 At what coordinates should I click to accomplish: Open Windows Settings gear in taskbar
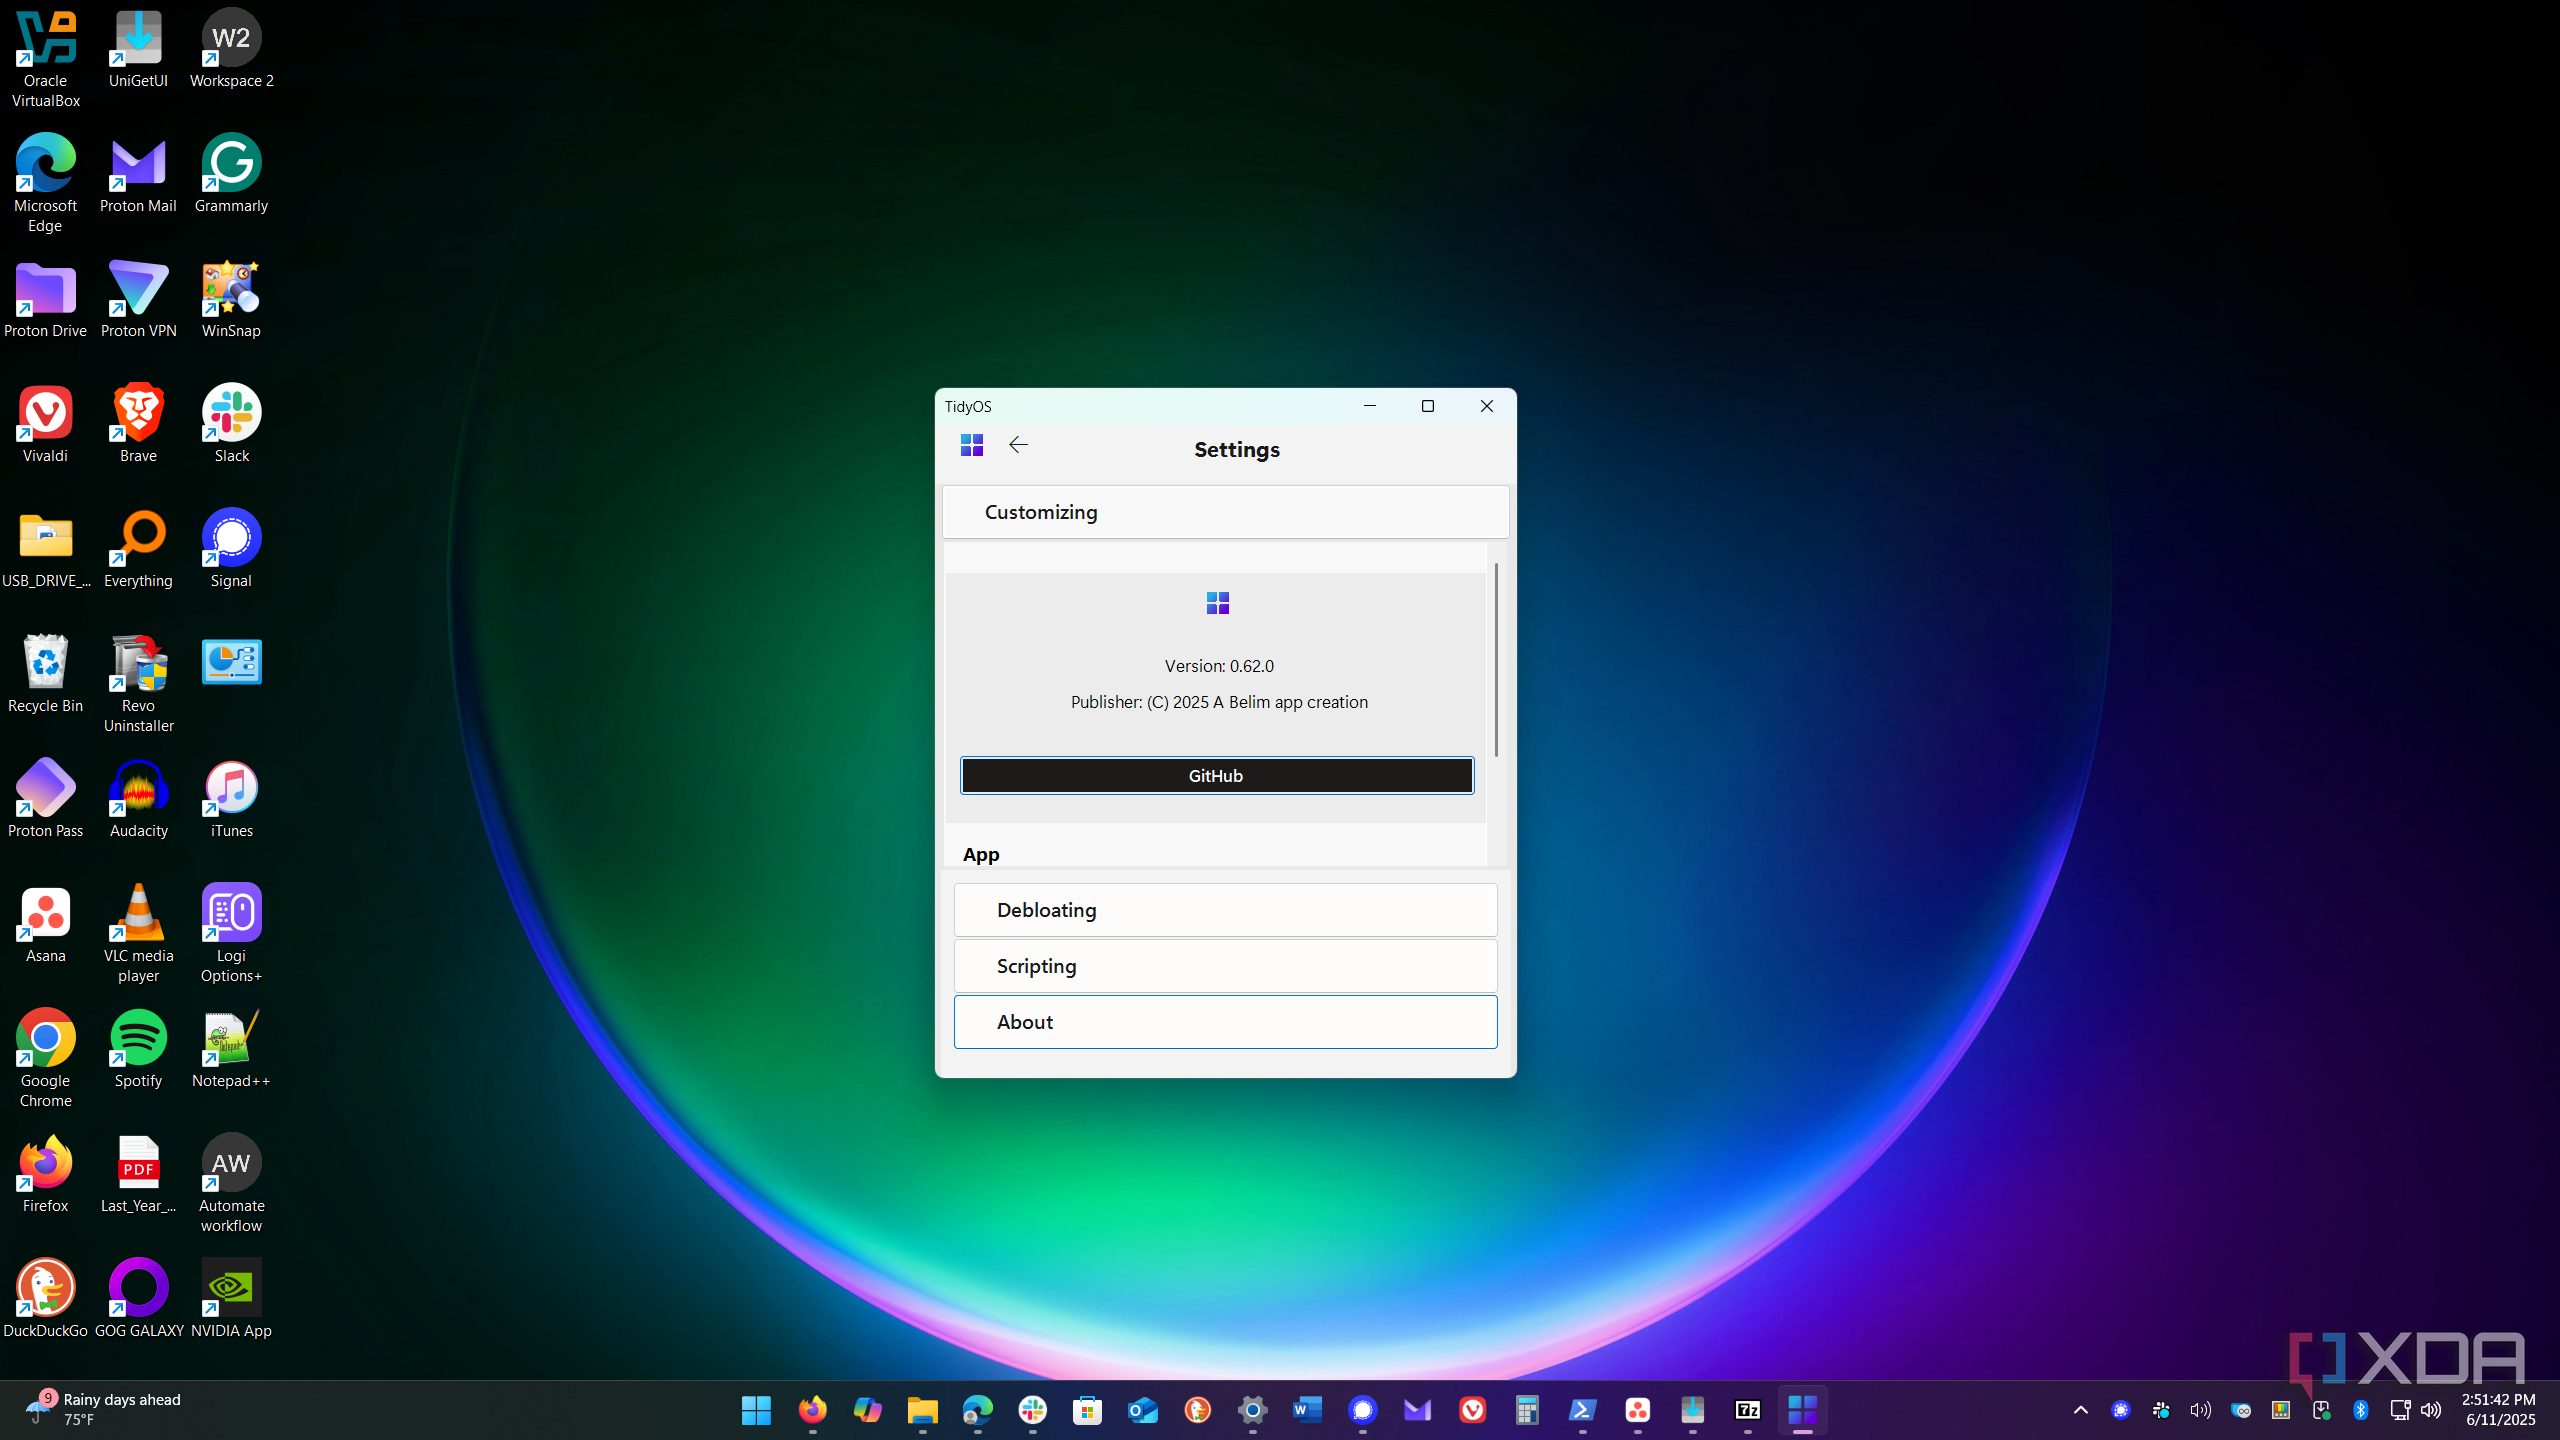coord(1252,1410)
